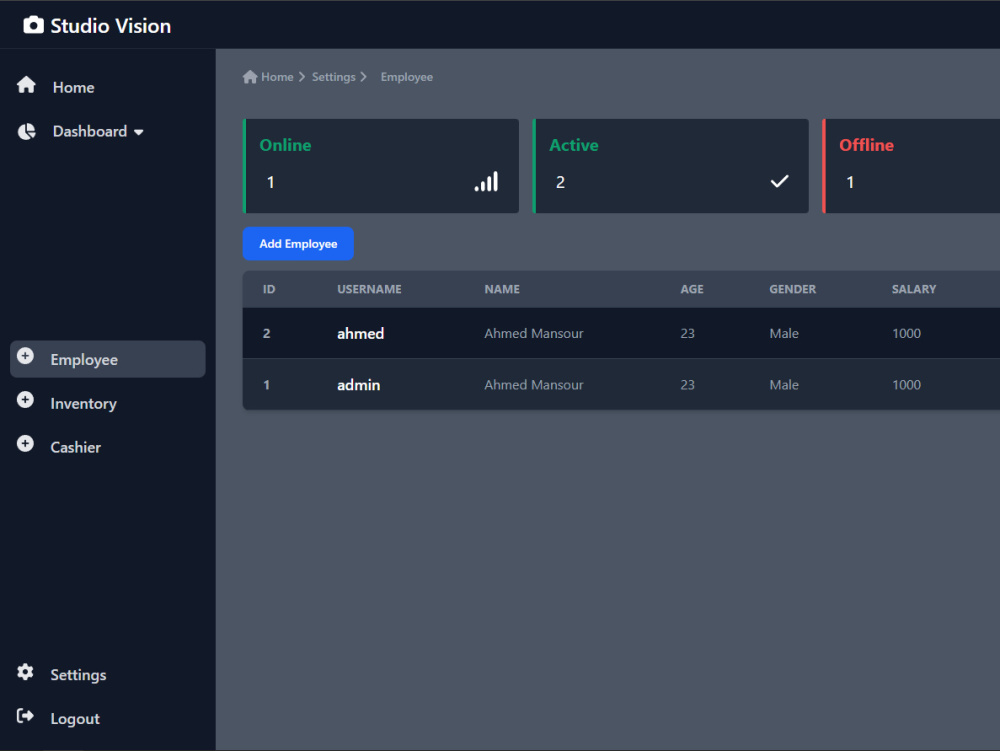Click the Home house icon in sidebar
Viewport: 1000px width, 751px height.
26,85
